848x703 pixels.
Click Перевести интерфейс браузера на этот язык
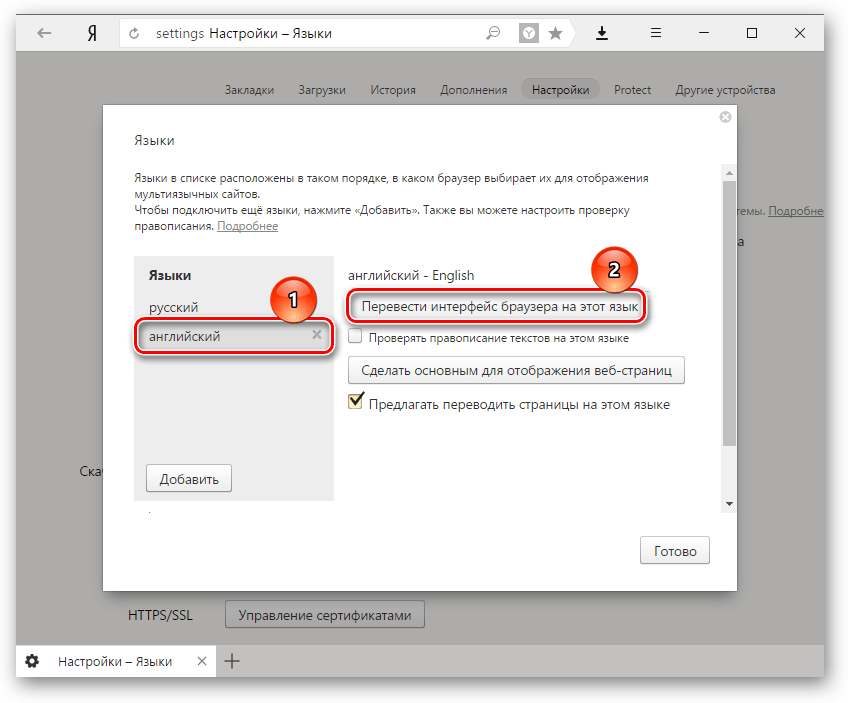click(496, 307)
